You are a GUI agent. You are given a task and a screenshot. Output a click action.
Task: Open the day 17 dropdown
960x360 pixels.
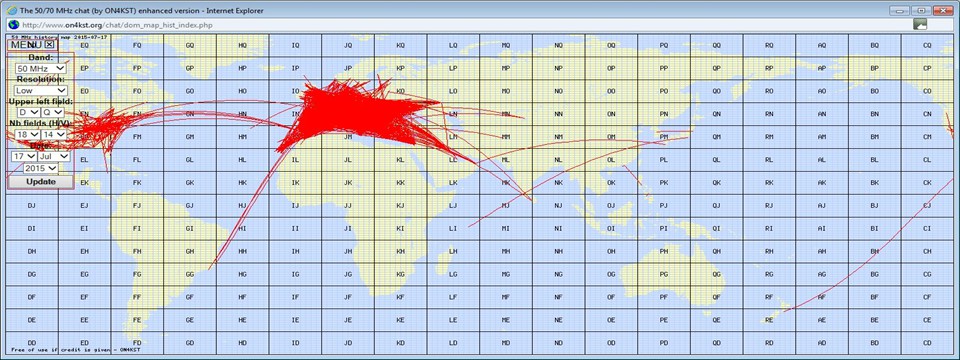pyautogui.click(x=23, y=156)
